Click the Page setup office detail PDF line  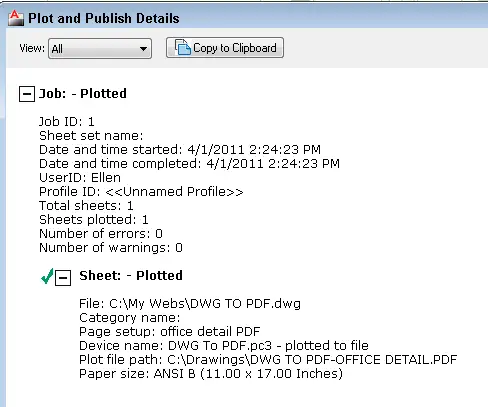tap(170, 332)
